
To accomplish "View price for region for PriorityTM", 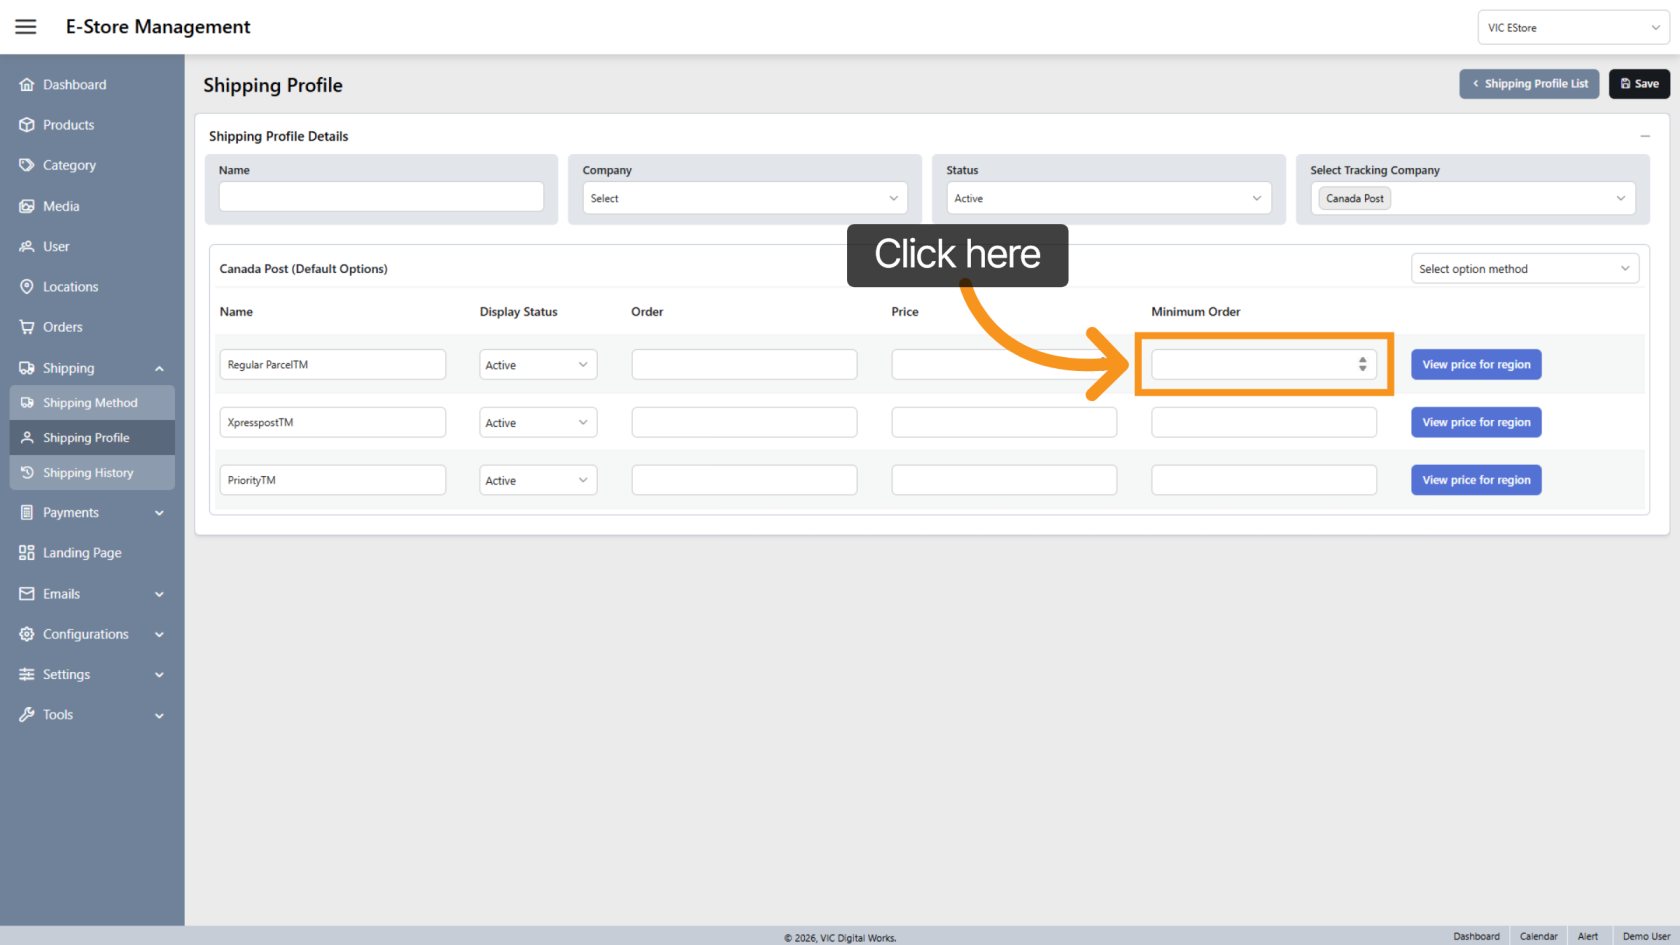I will point(1476,480).
